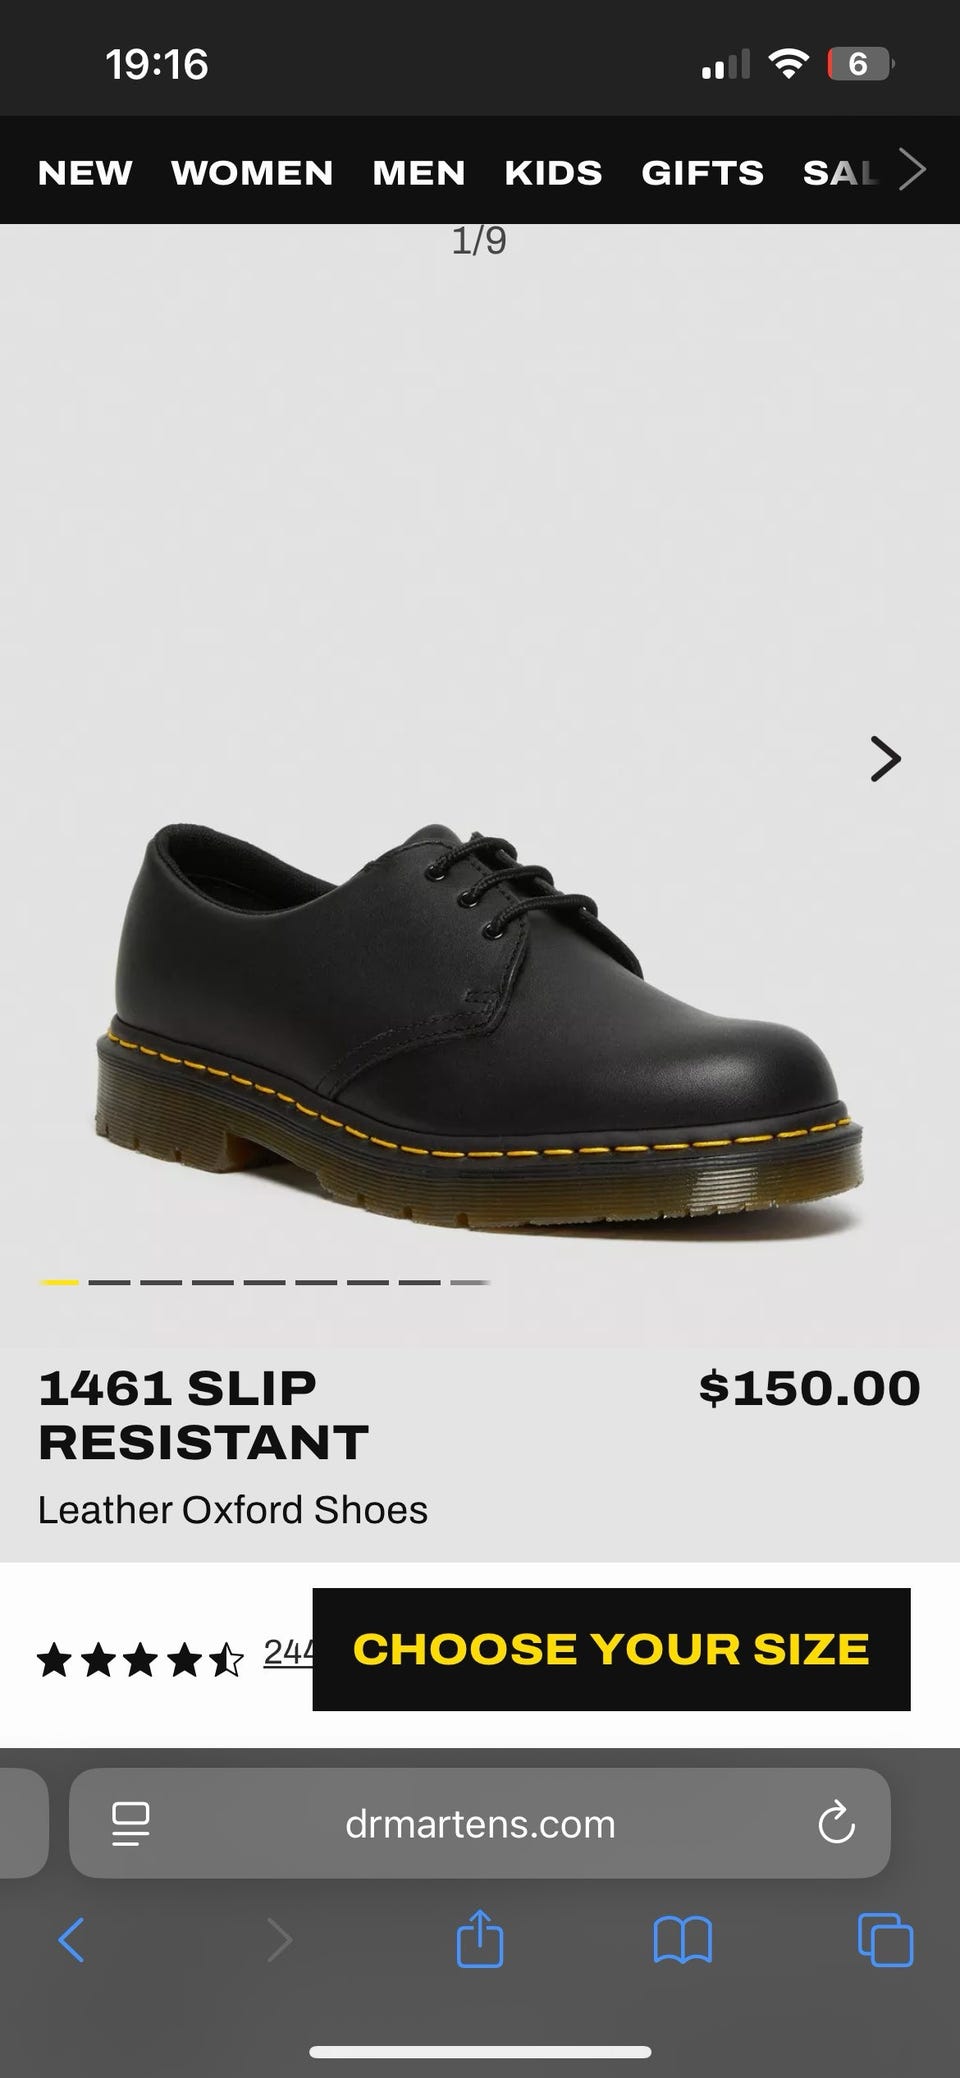Open the MEN menu category

[419, 173]
